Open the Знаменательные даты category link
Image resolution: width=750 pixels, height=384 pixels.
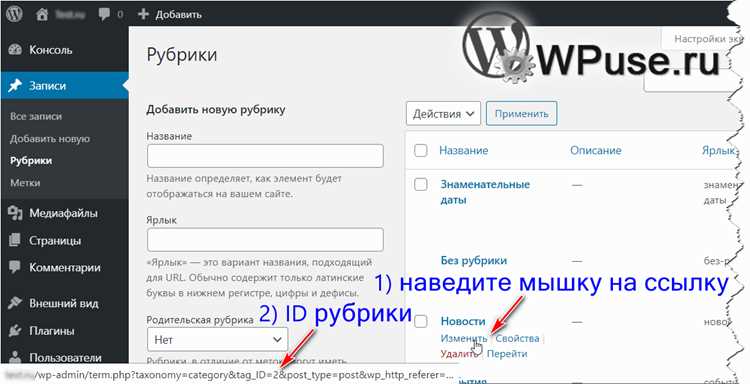(x=485, y=192)
